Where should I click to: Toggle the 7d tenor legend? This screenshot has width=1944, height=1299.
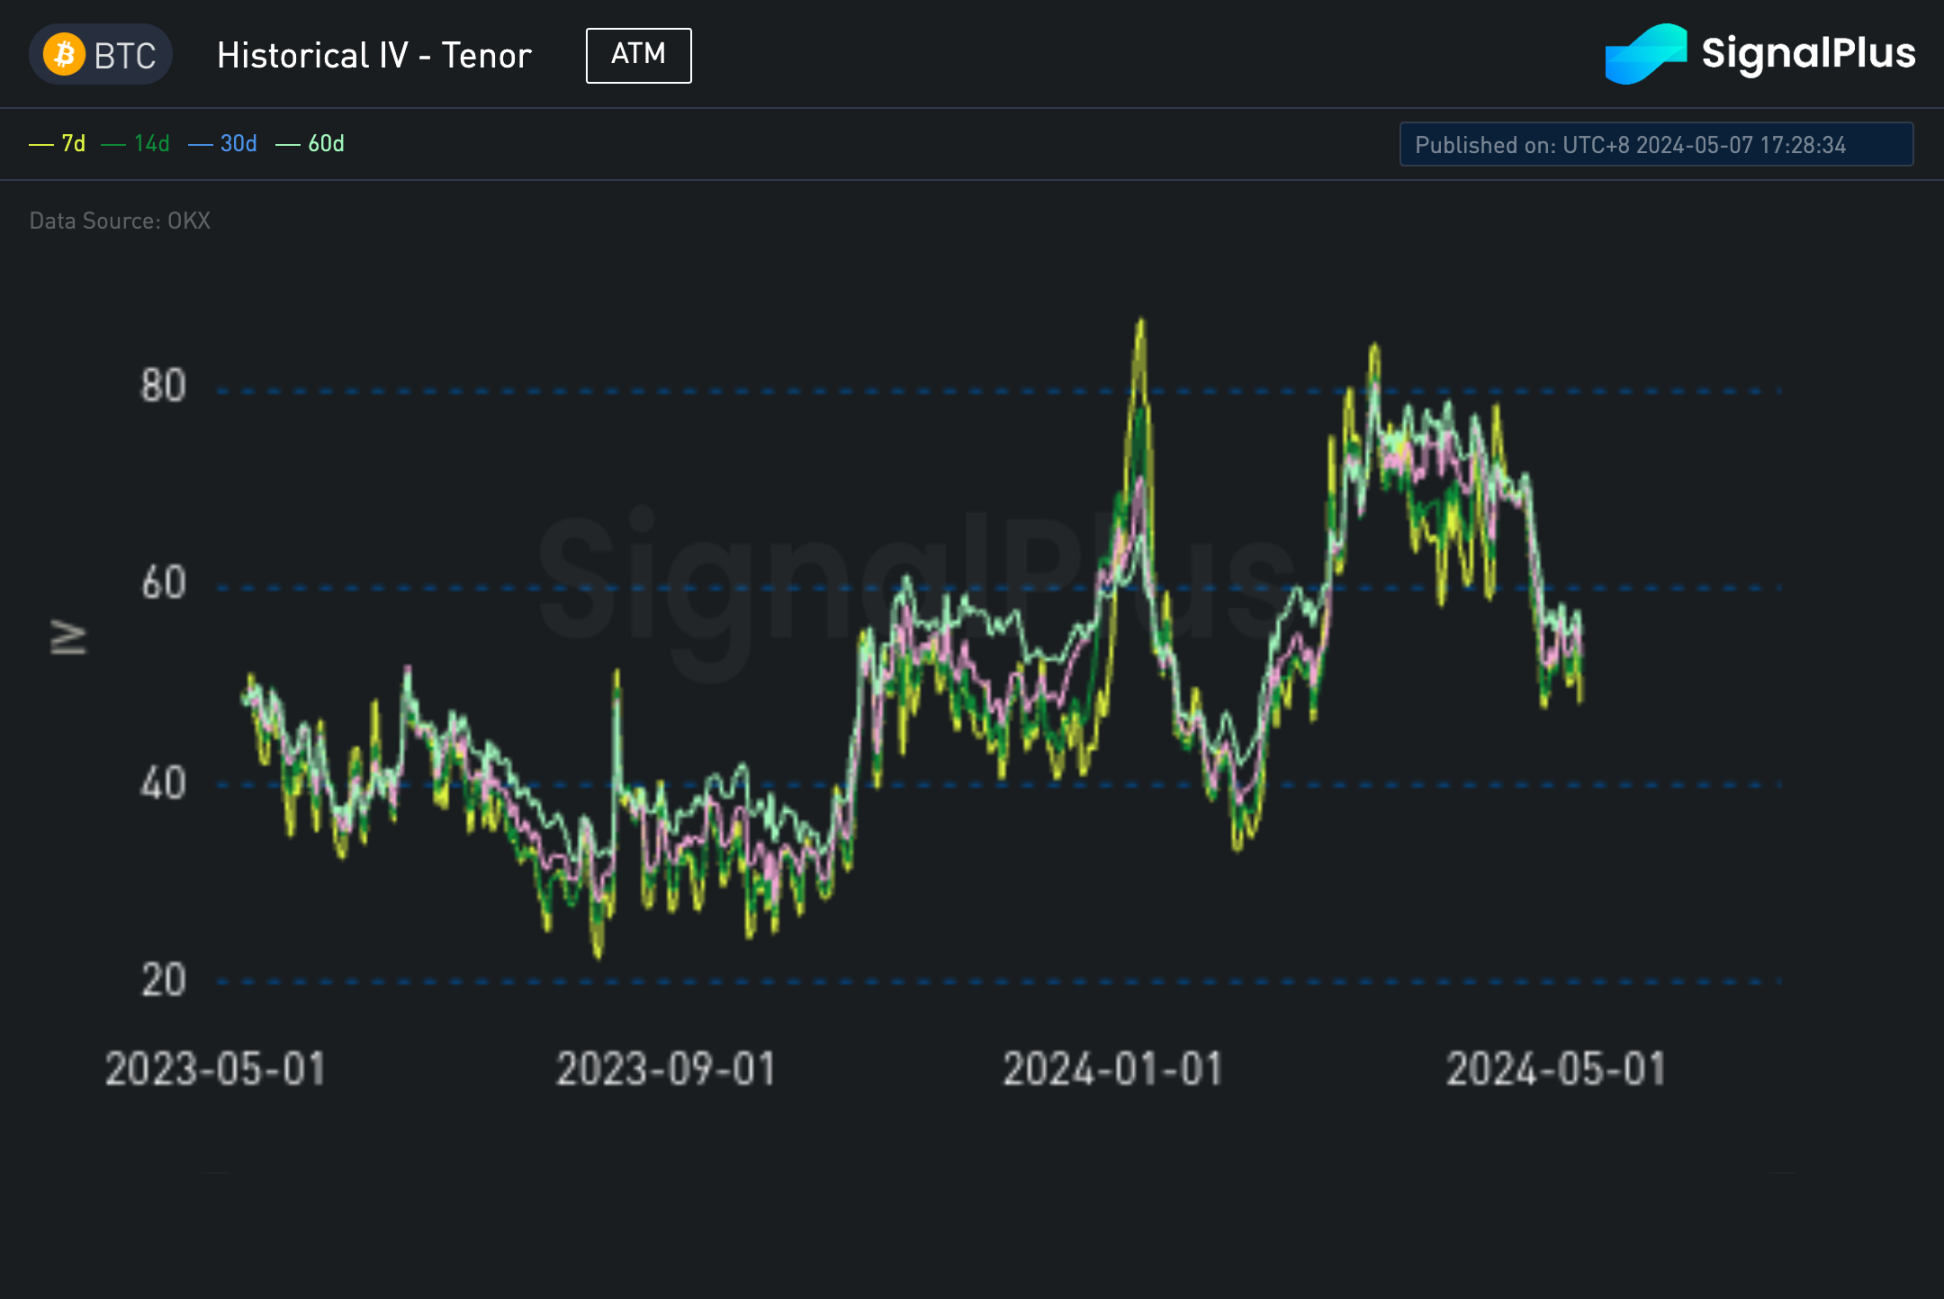point(58,144)
